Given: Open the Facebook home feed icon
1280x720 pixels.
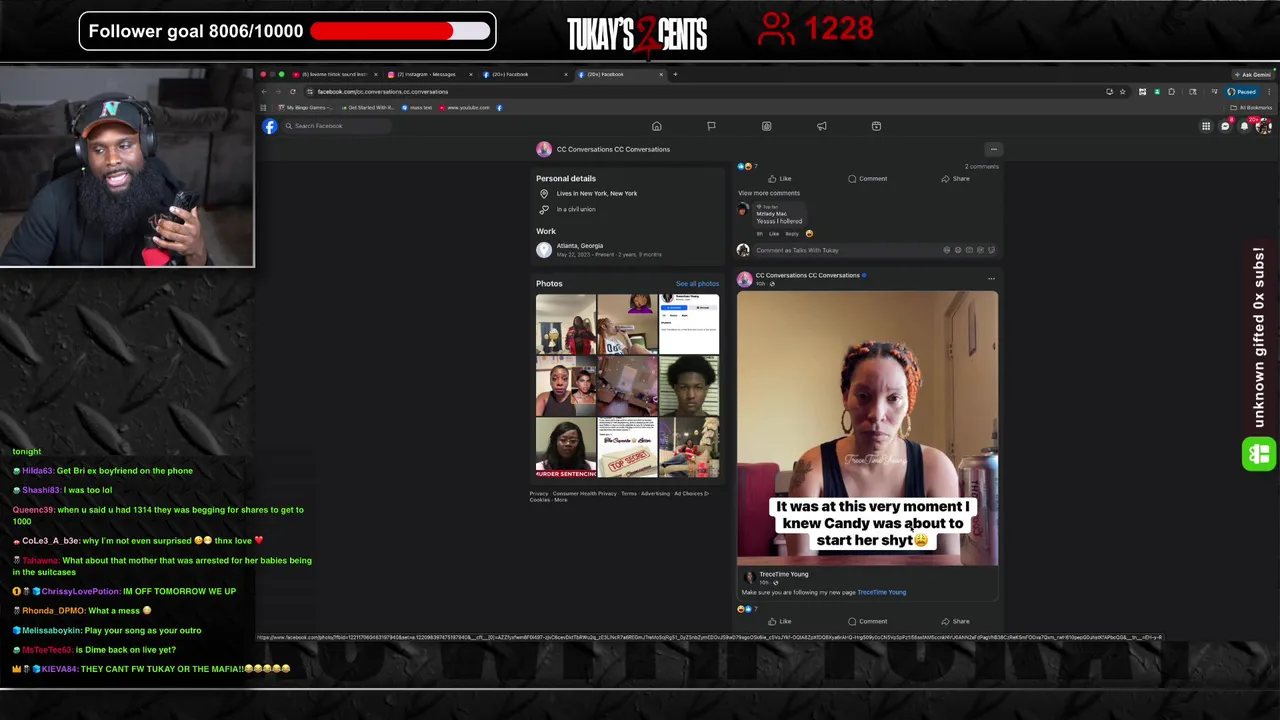Looking at the screenshot, I should [657, 126].
